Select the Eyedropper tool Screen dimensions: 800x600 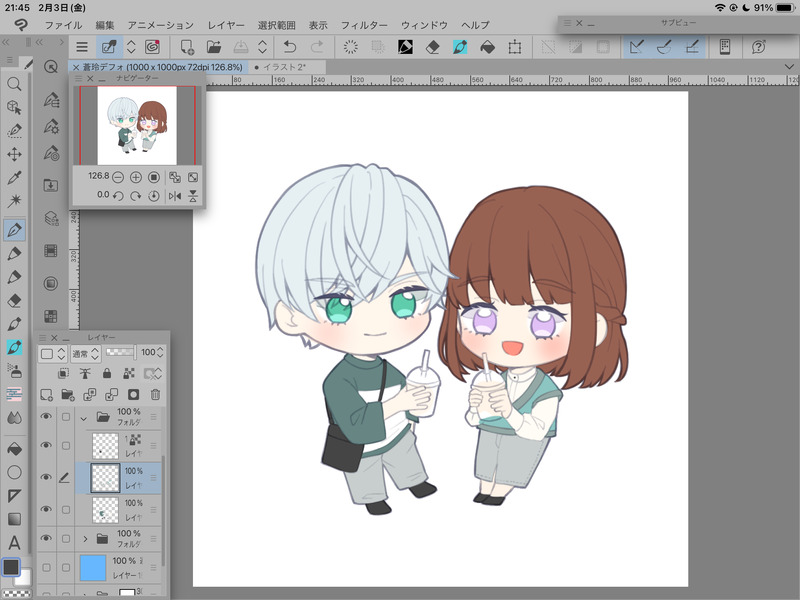14,178
